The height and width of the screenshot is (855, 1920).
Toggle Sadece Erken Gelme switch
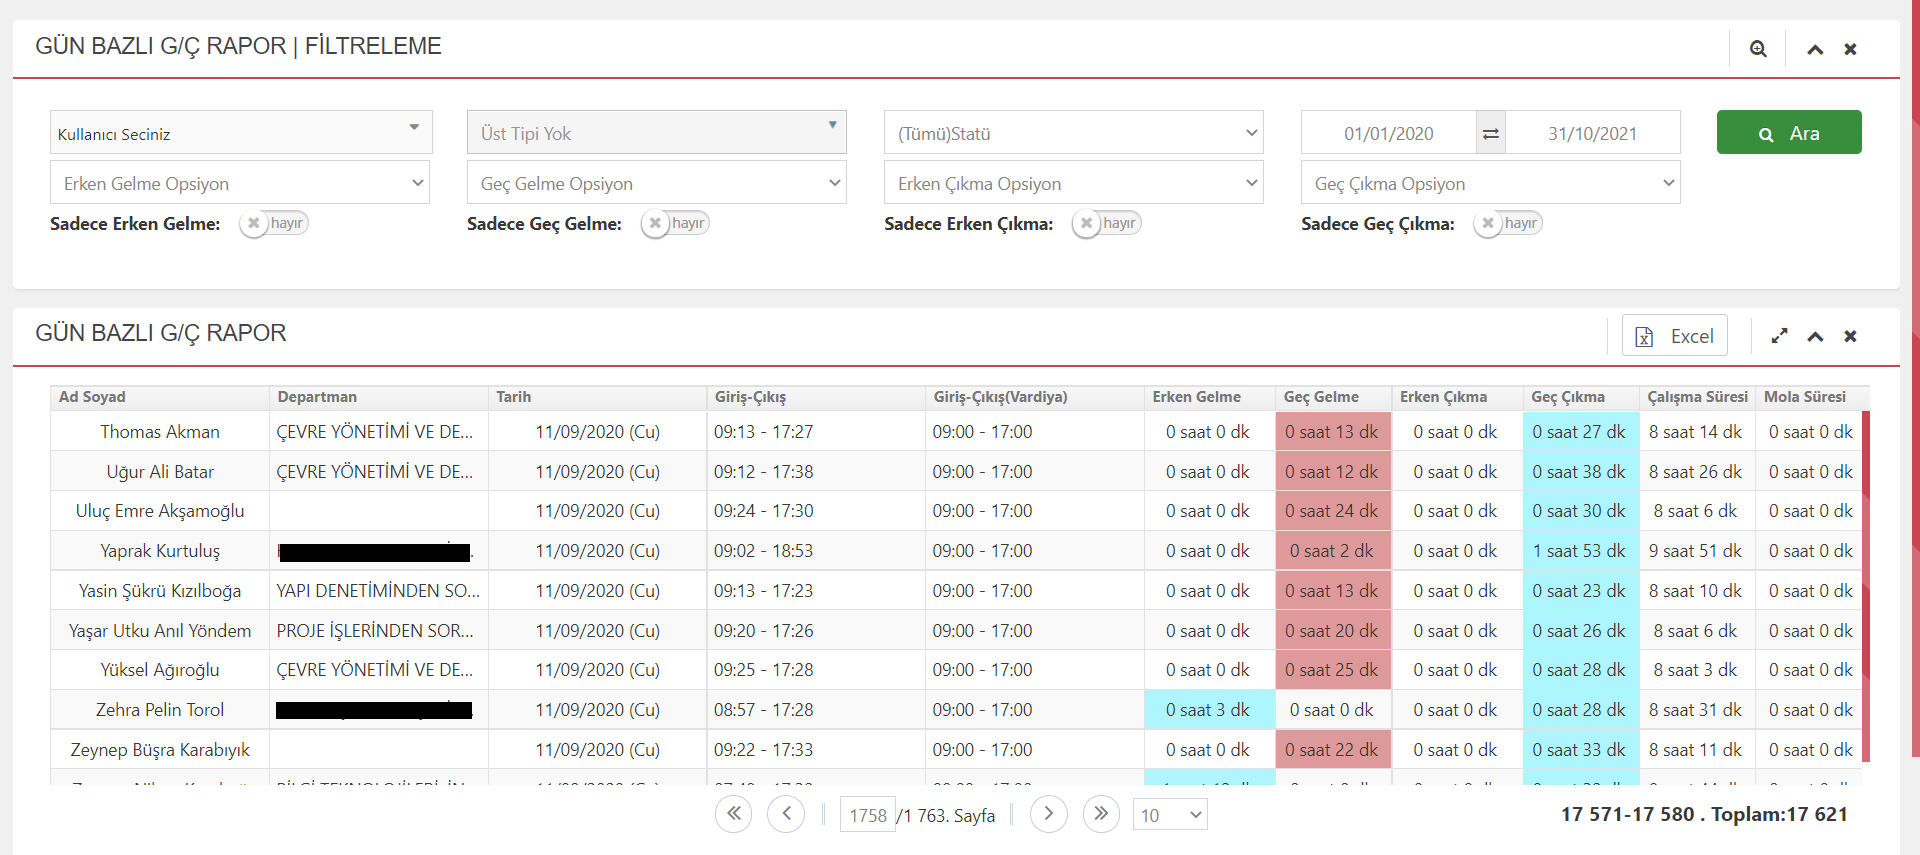[x=274, y=223]
